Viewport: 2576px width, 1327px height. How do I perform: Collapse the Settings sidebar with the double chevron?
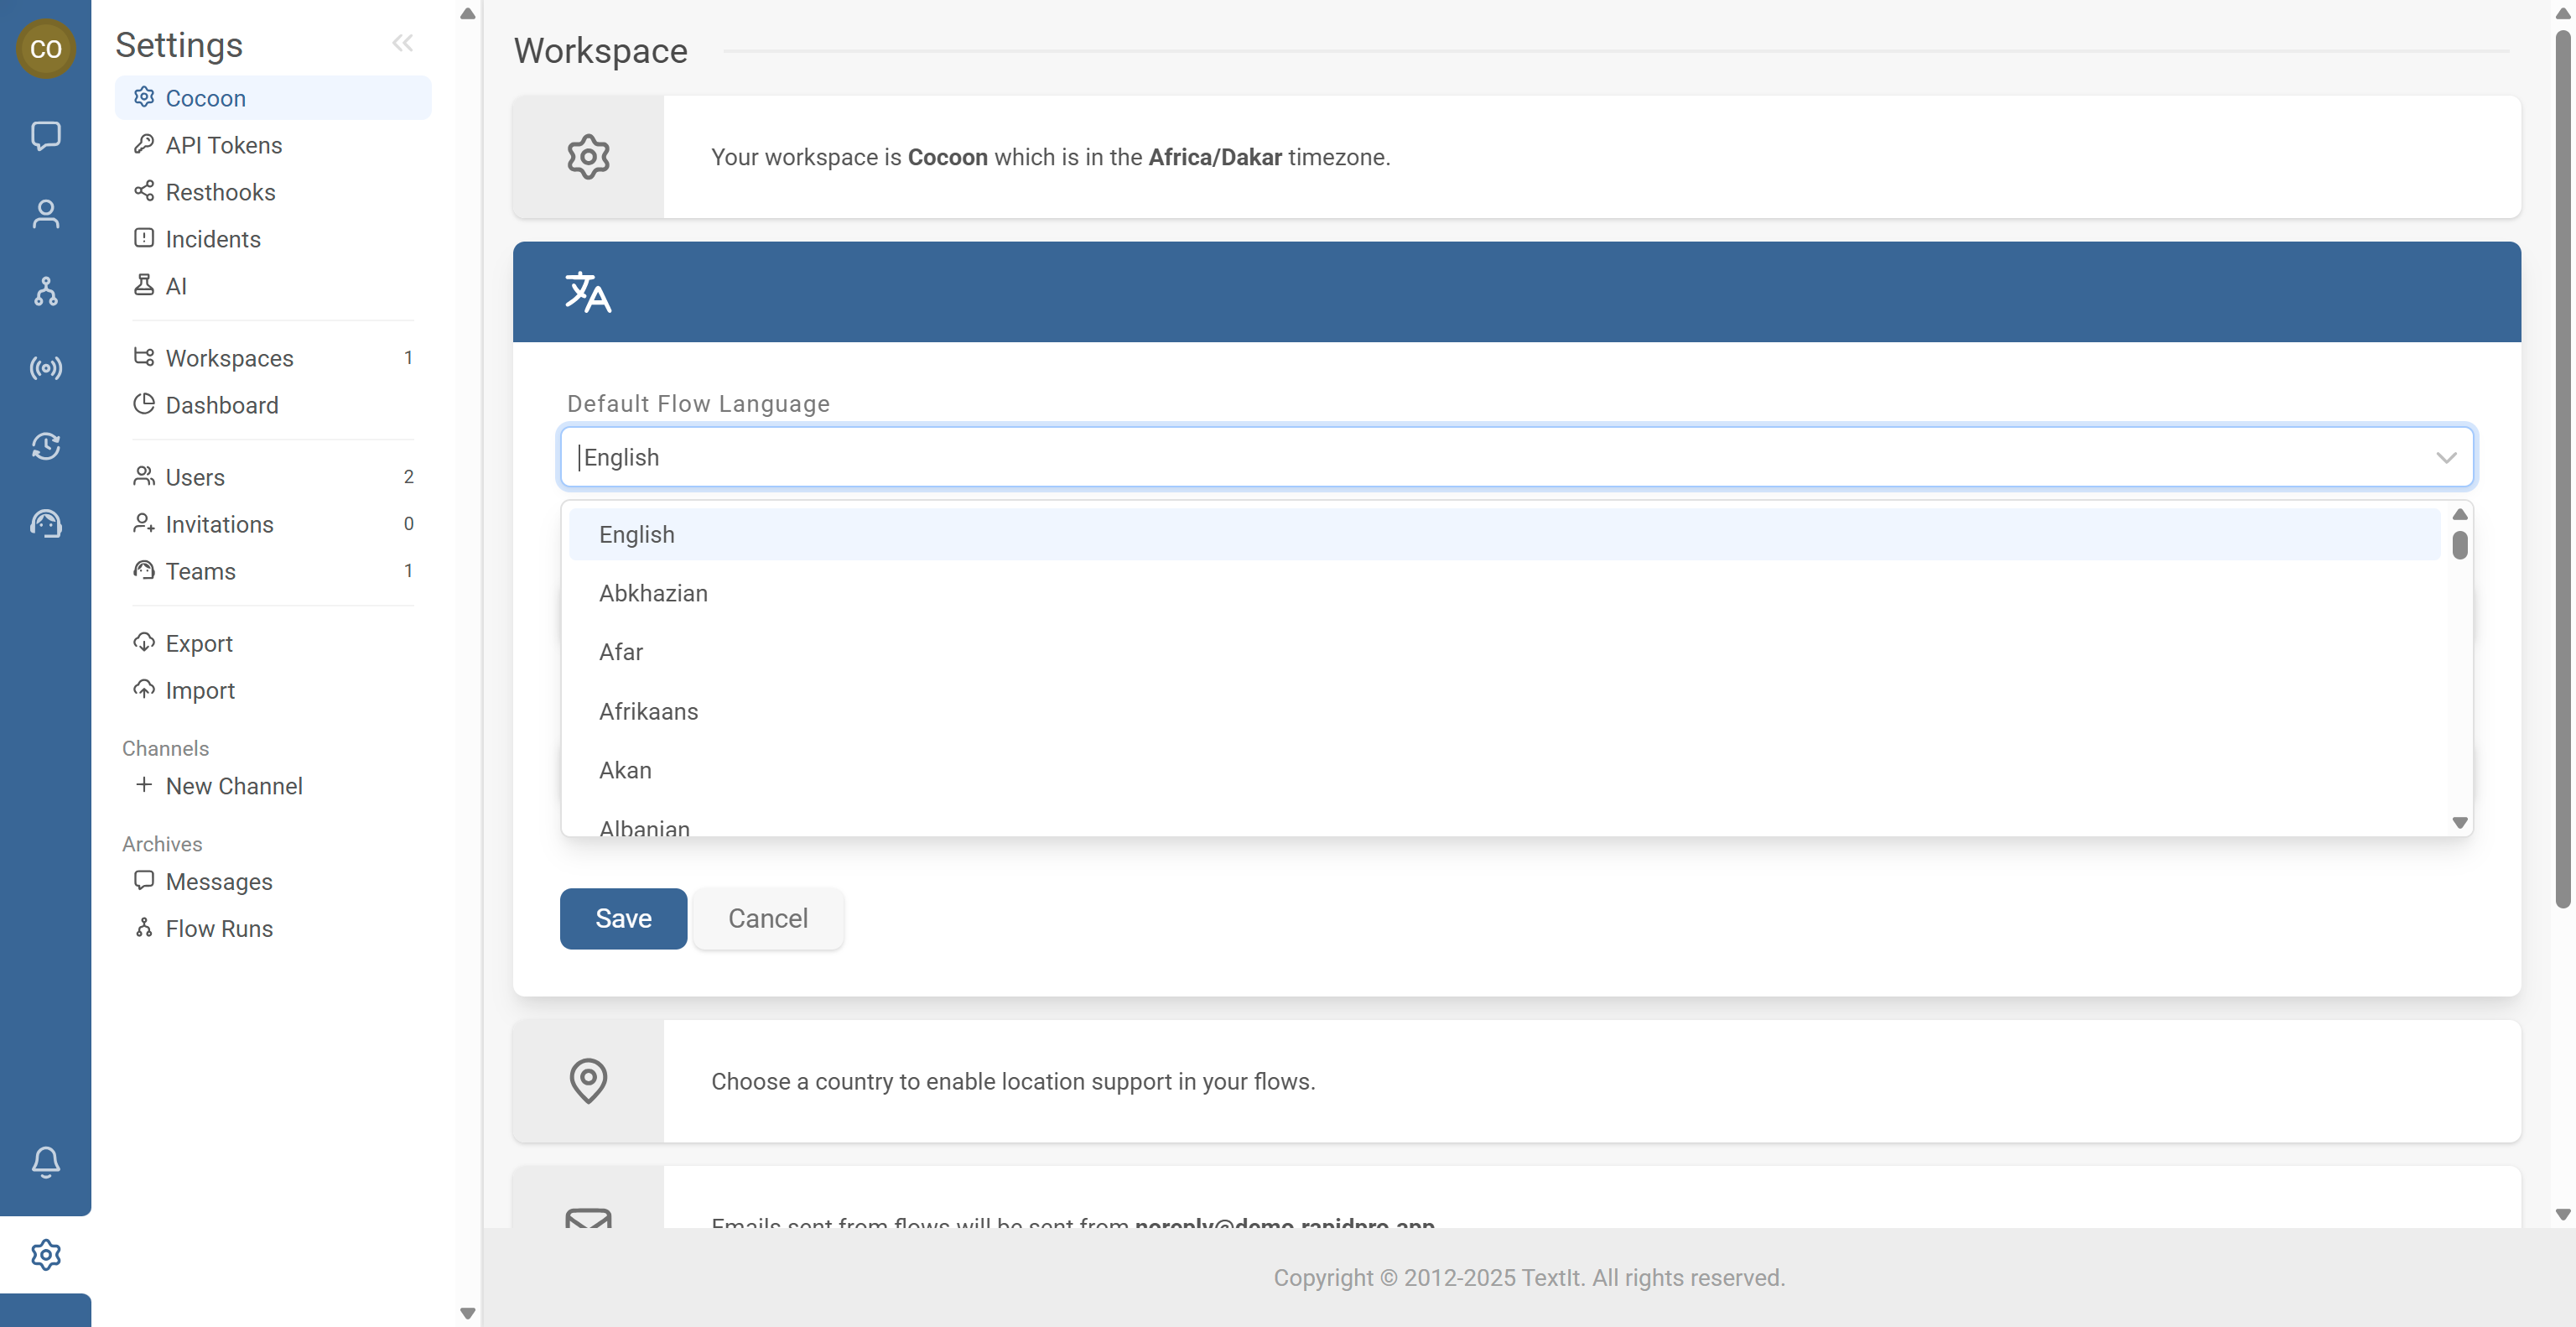403,42
